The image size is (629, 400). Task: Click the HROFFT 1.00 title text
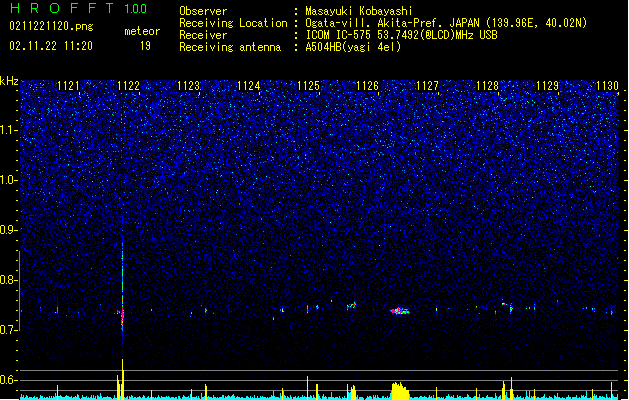78,8
